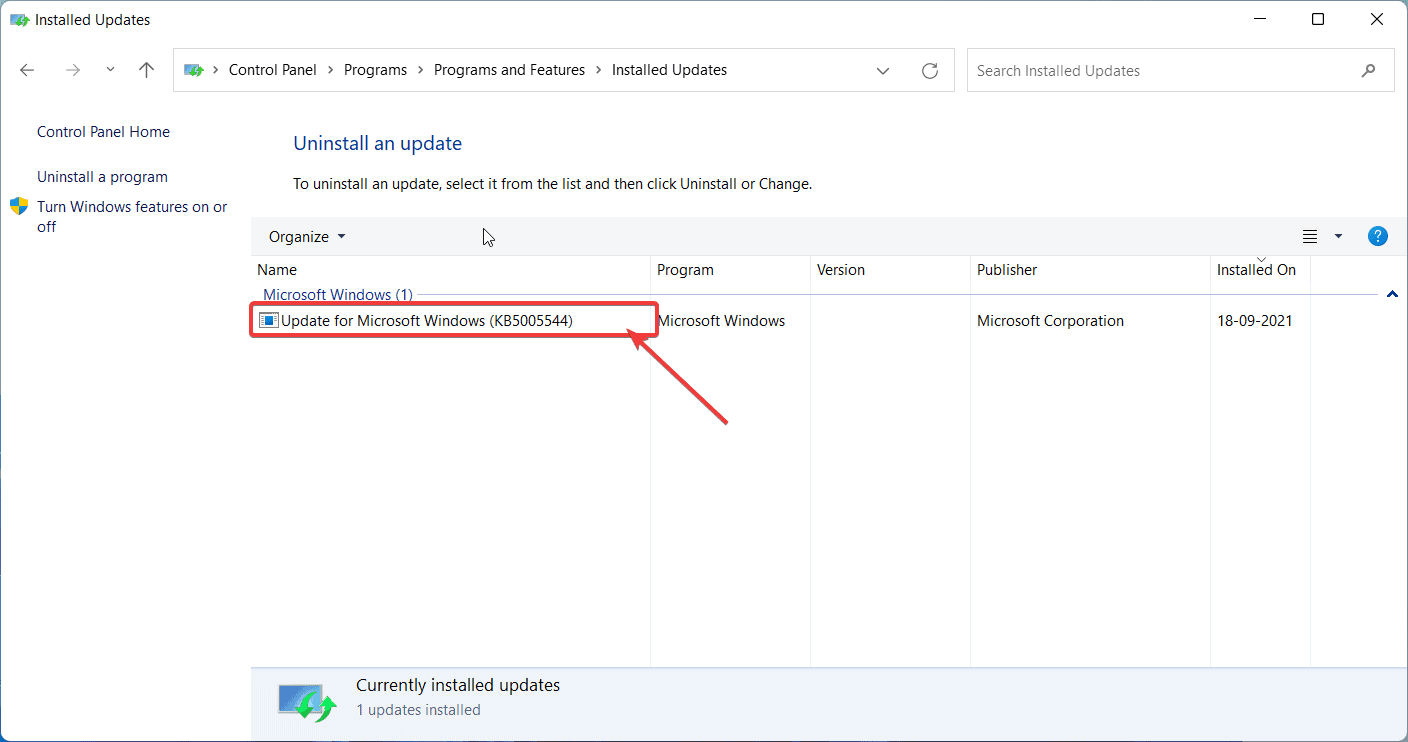The width and height of the screenshot is (1408, 742).
Task: Sort by the Name column header
Action: [451, 270]
